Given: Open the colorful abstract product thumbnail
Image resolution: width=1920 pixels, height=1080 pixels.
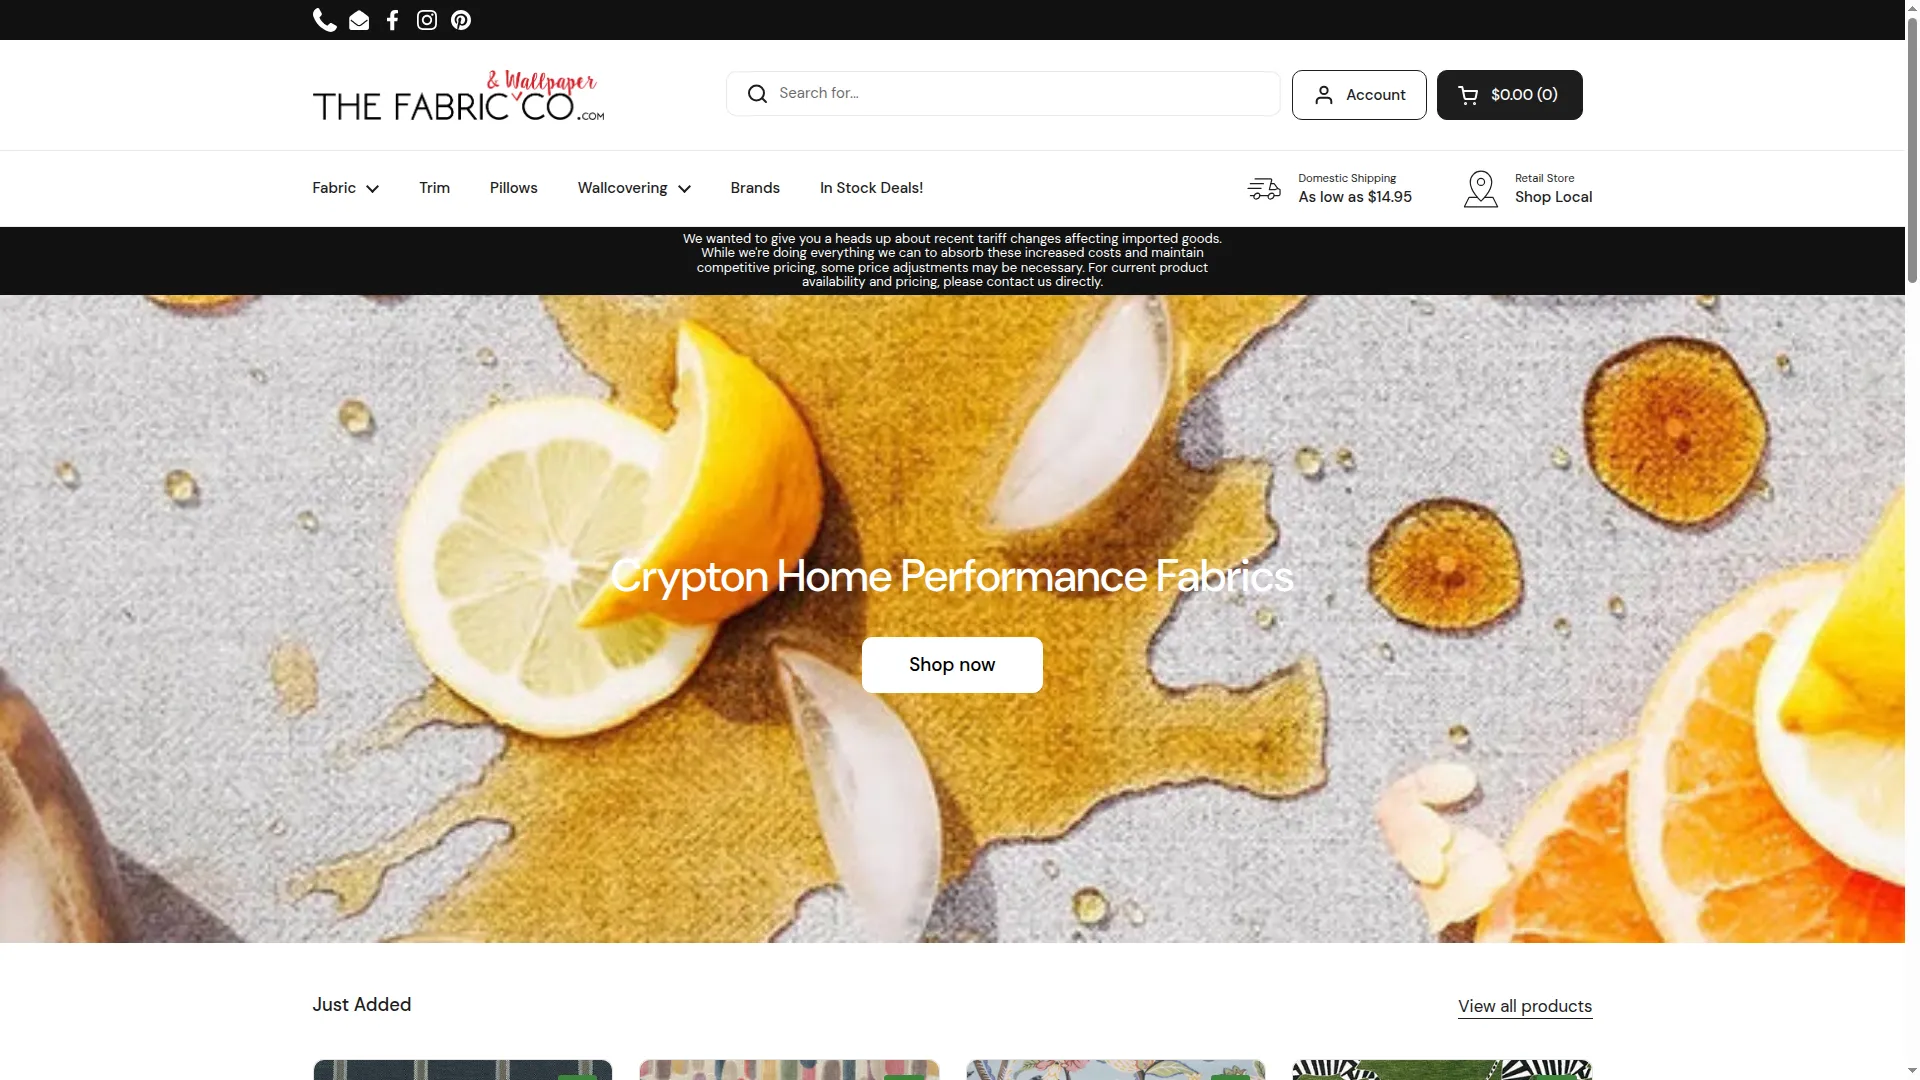Looking at the screenshot, I should pyautogui.click(x=789, y=1070).
